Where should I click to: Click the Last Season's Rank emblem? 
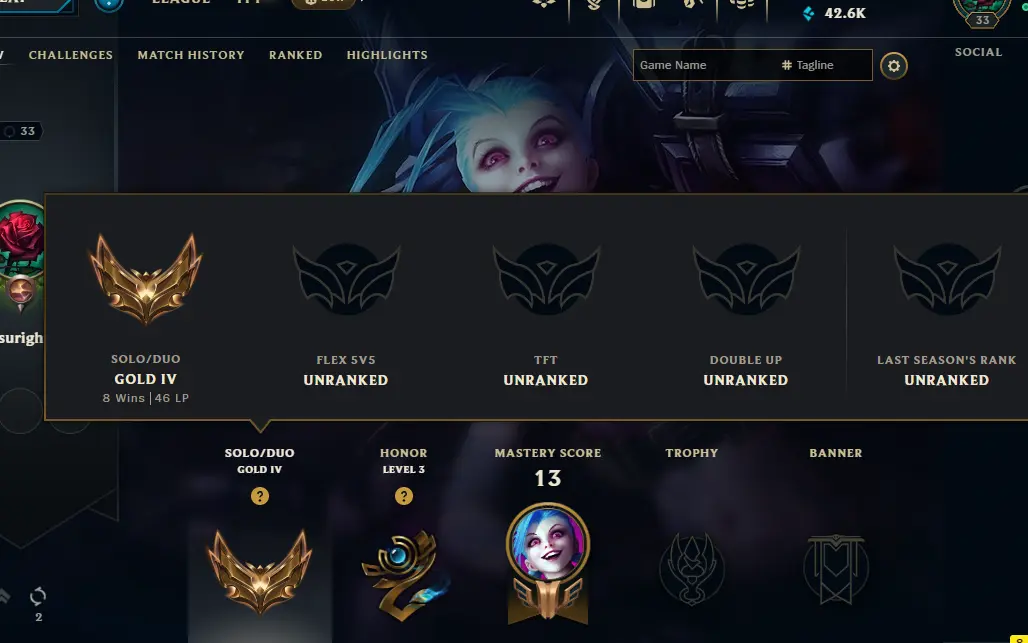coord(947,279)
